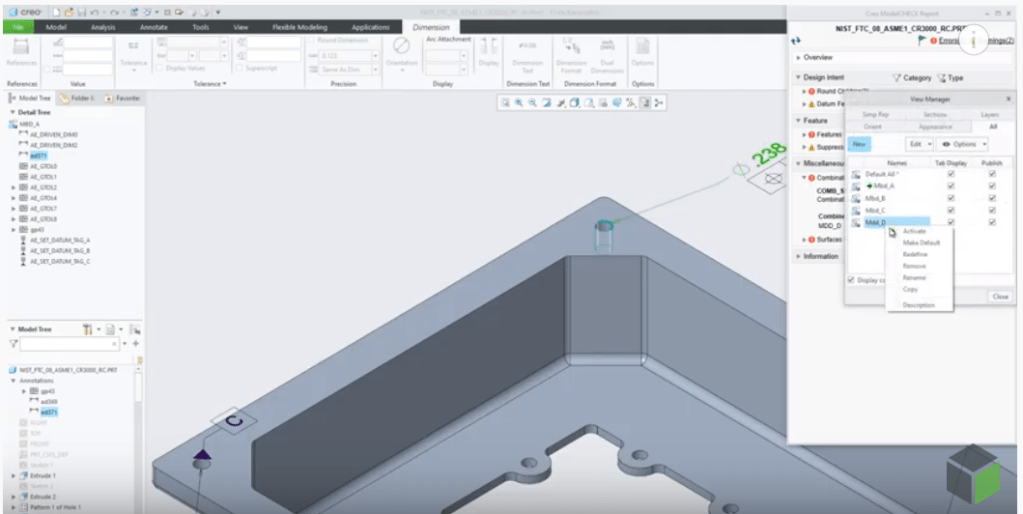The width and height of the screenshot is (1023, 514).
Task: Open the Edit dropdown in View Manager
Action: [920, 144]
